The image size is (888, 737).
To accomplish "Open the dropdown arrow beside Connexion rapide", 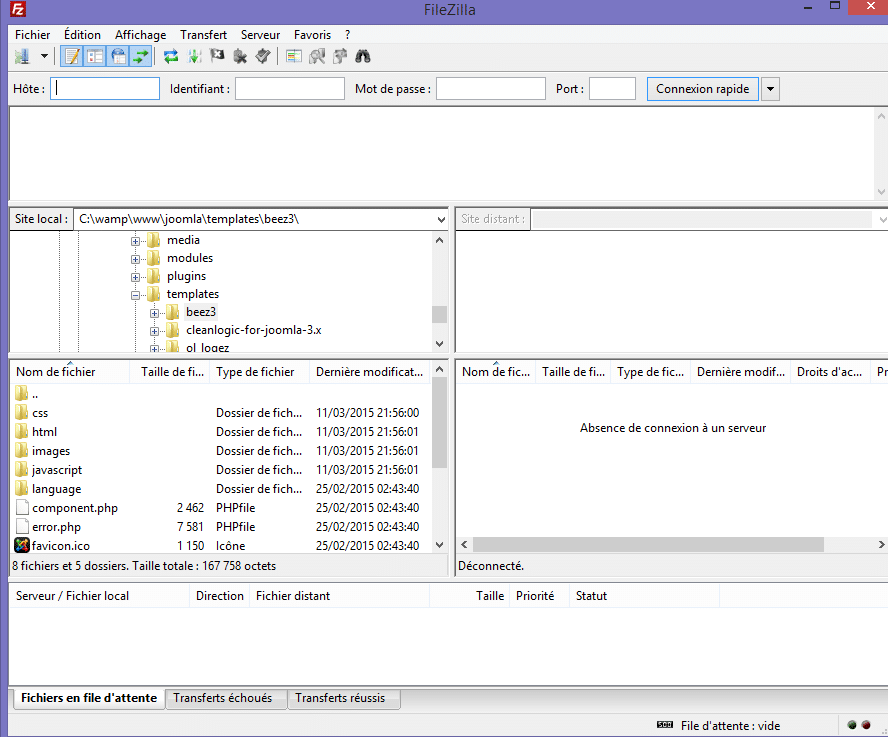I will [x=770, y=89].
